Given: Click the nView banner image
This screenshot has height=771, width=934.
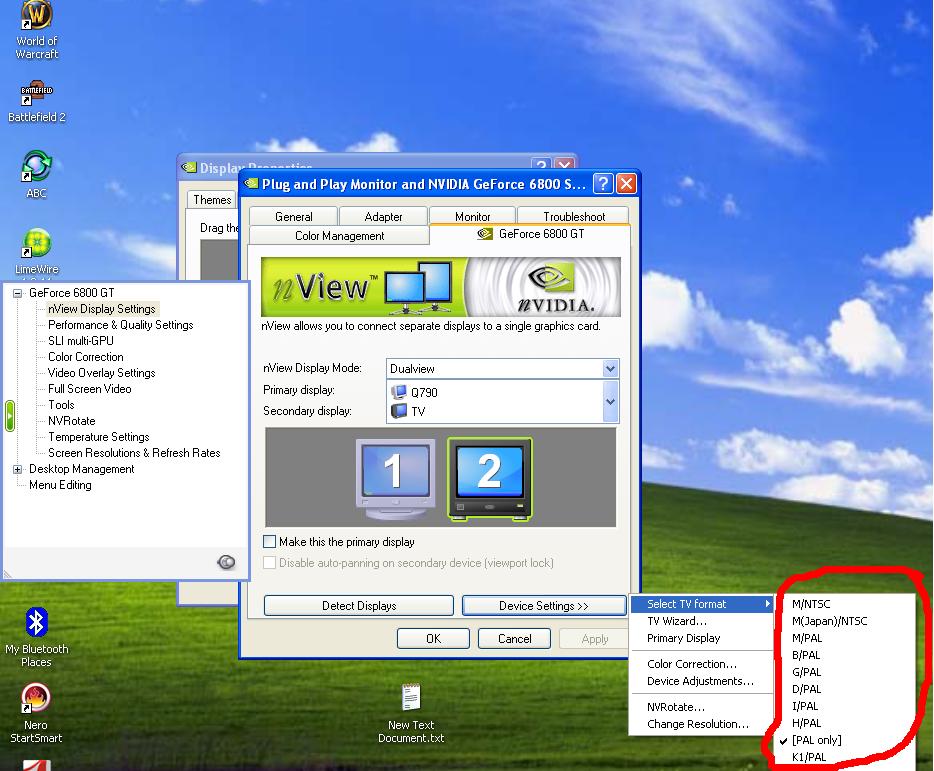Looking at the screenshot, I should coord(441,287).
